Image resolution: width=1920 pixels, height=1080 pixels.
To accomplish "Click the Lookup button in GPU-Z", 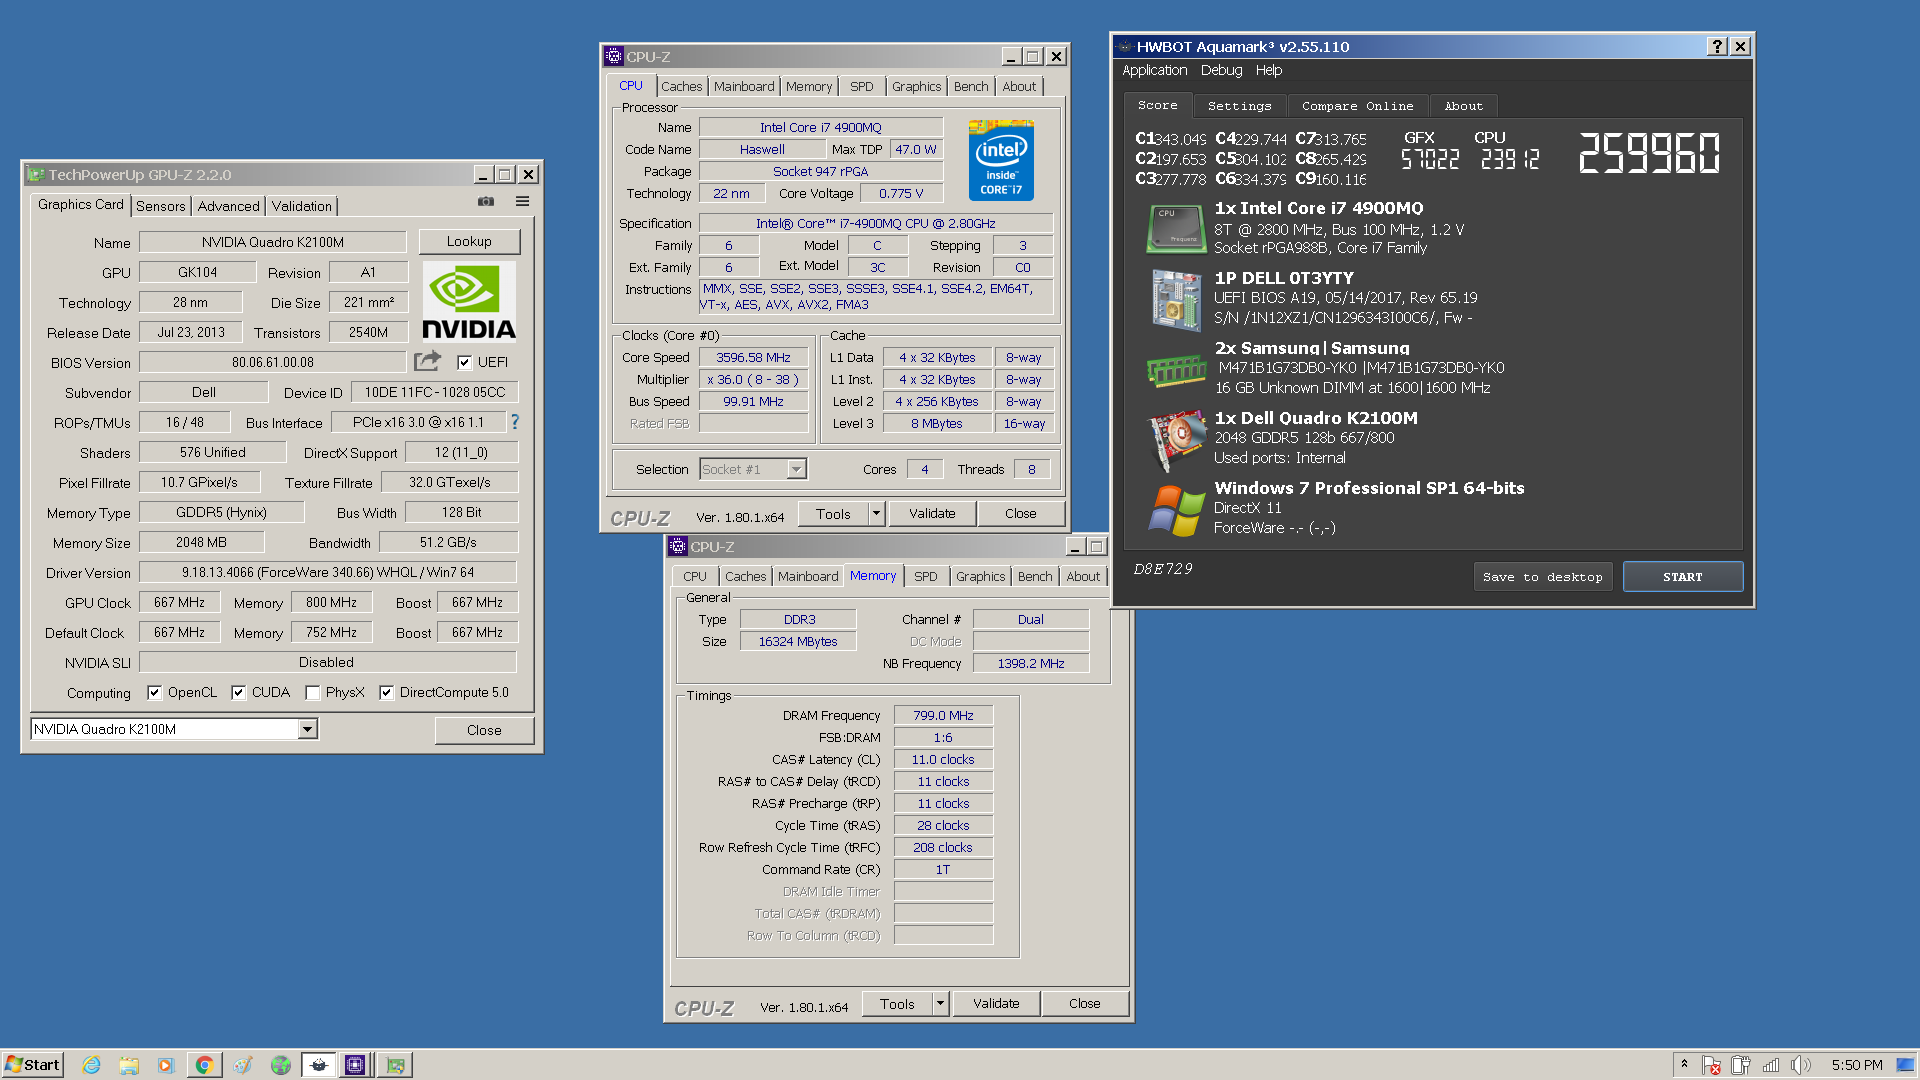I will coord(469,241).
